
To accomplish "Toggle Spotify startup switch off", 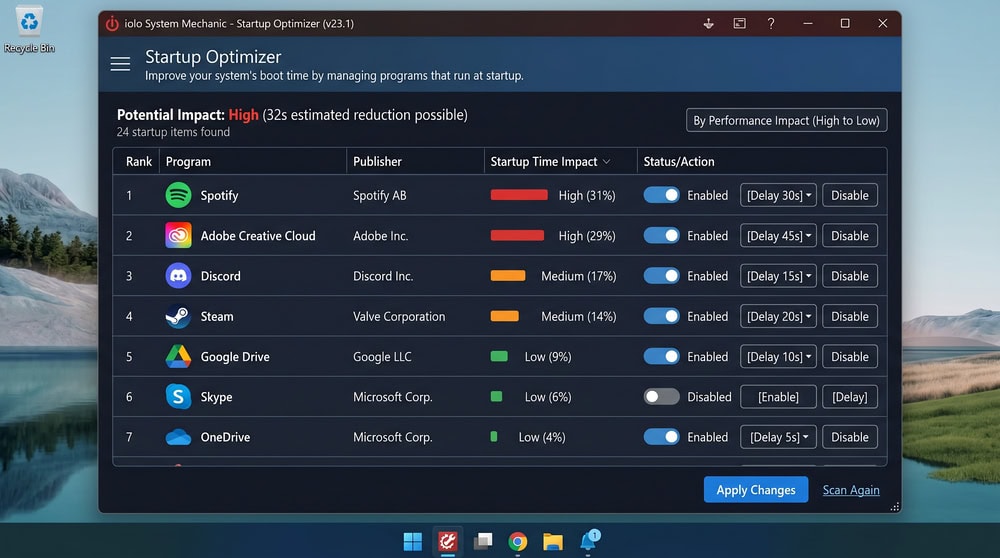I will coord(661,195).
